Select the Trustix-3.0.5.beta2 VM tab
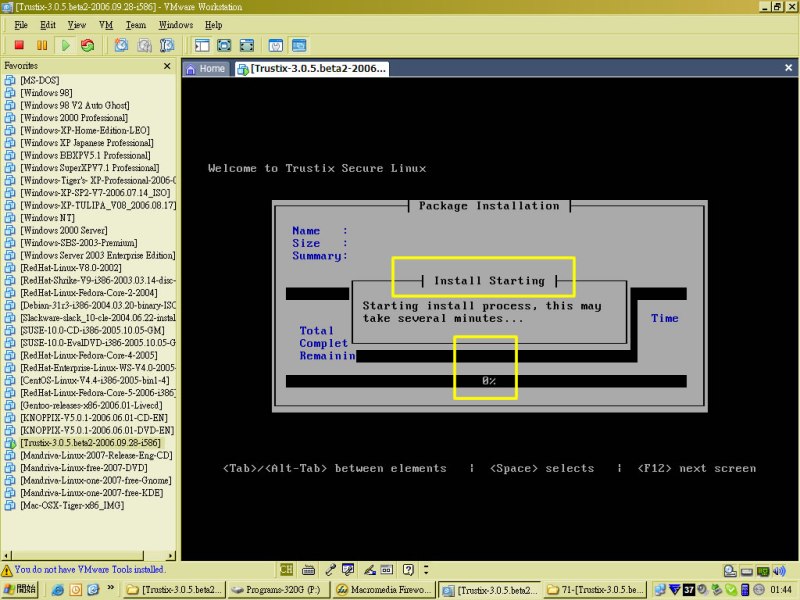Image resolution: width=800 pixels, height=600 pixels. [312, 68]
